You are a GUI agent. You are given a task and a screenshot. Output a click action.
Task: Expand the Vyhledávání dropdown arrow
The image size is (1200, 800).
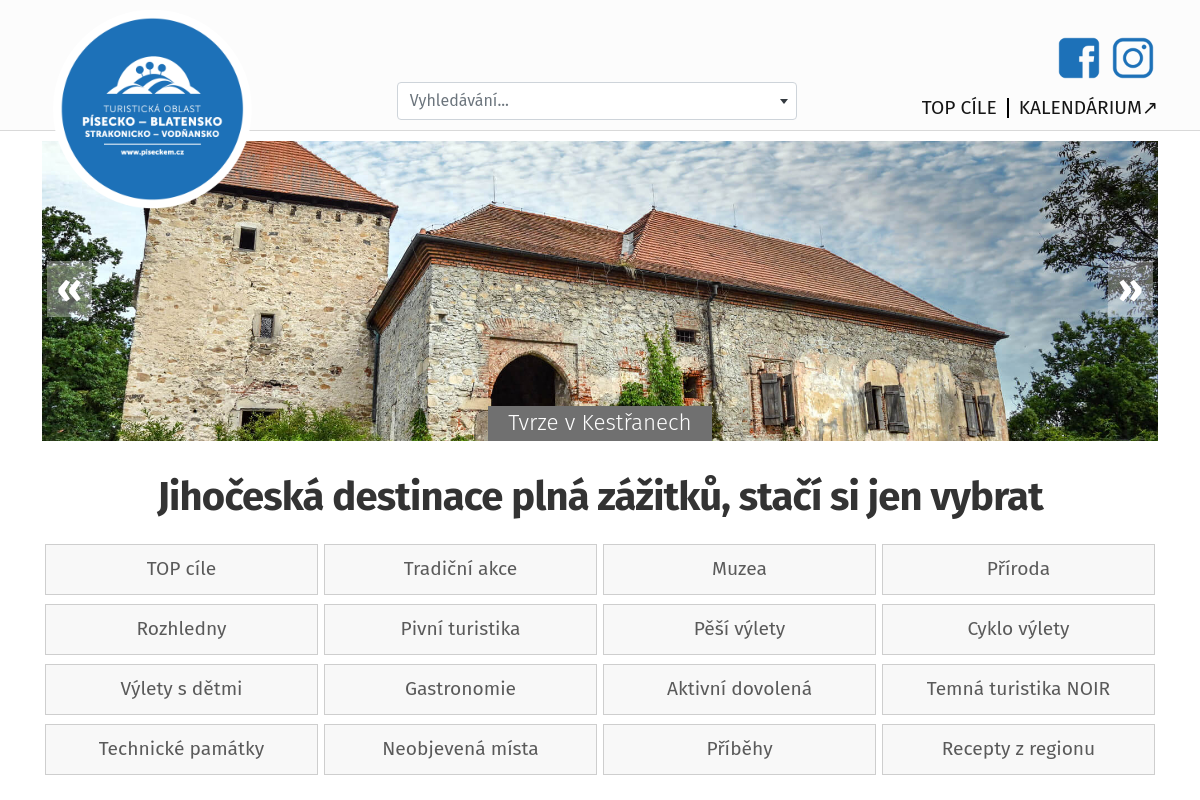pyautogui.click(x=784, y=101)
